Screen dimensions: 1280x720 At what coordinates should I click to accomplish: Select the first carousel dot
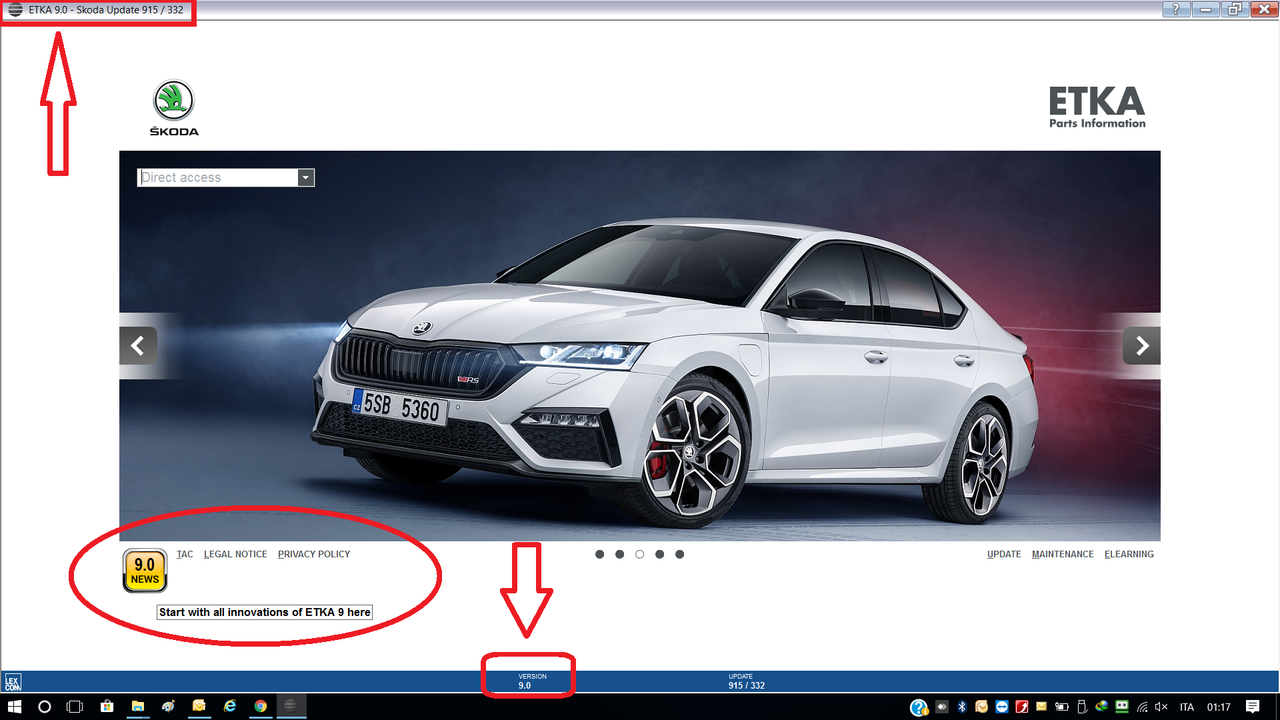coord(599,554)
